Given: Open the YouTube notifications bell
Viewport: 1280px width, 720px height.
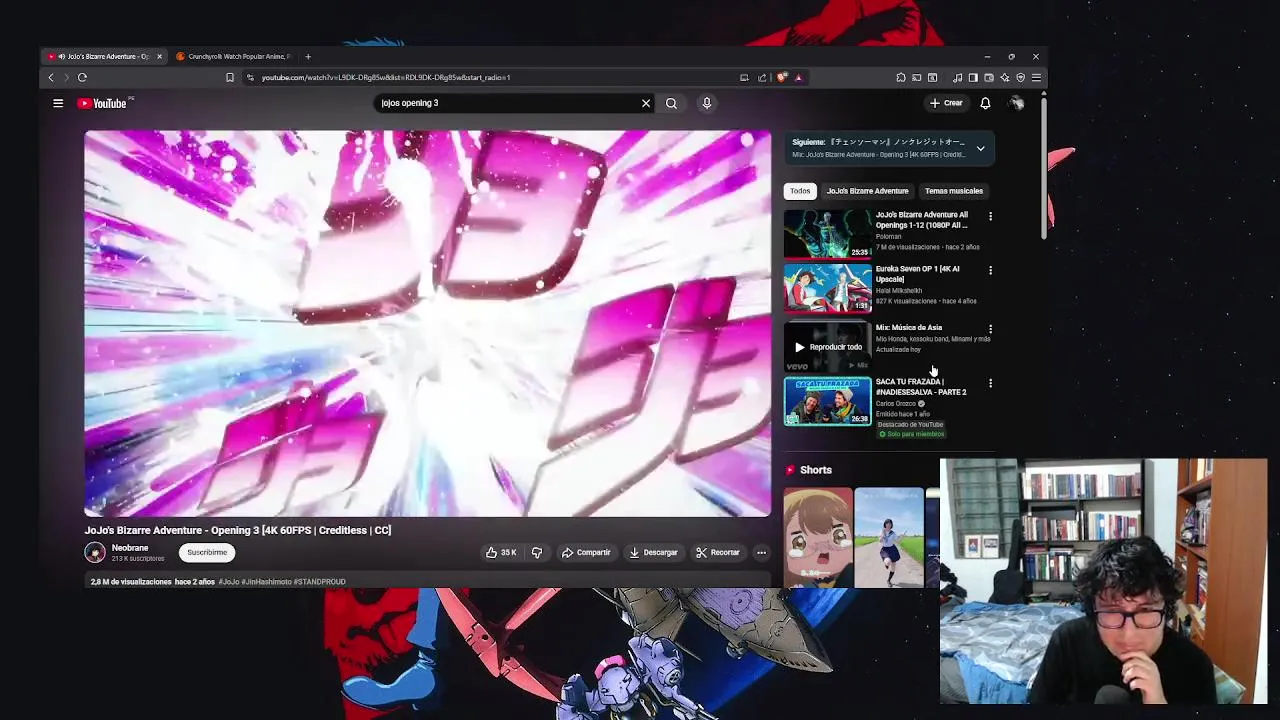Looking at the screenshot, I should click(x=985, y=103).
